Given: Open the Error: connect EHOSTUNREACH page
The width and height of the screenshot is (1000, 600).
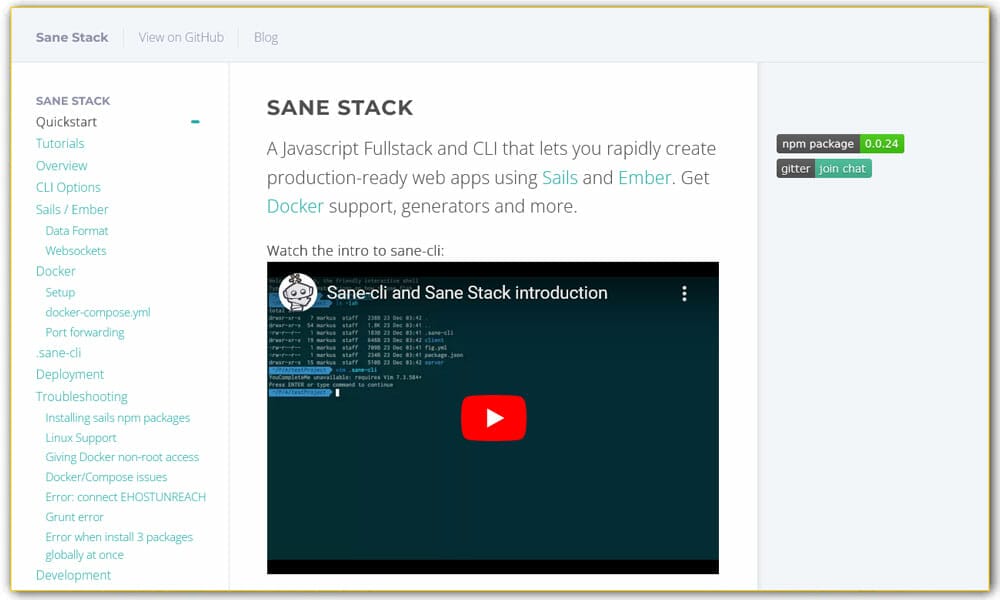Looking at the screenshot, I should coord(126,497).
